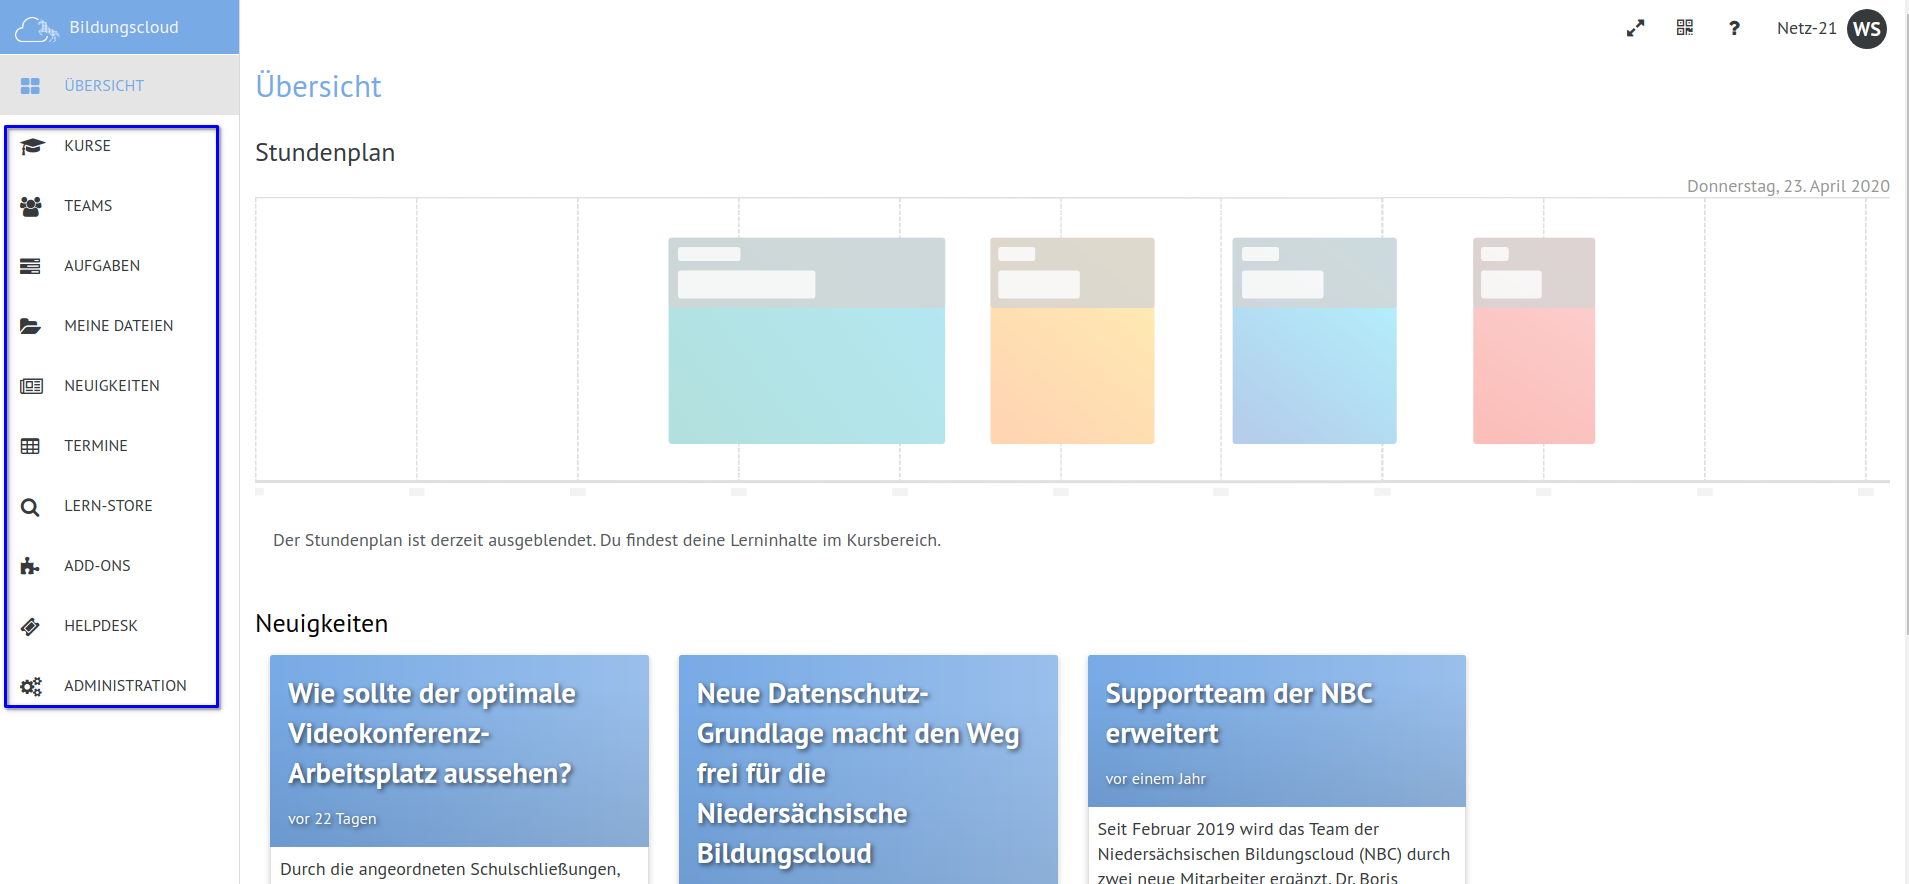
Task: Open Supportteam der NBC erweitert article
Action: [x=1238, y=714]
